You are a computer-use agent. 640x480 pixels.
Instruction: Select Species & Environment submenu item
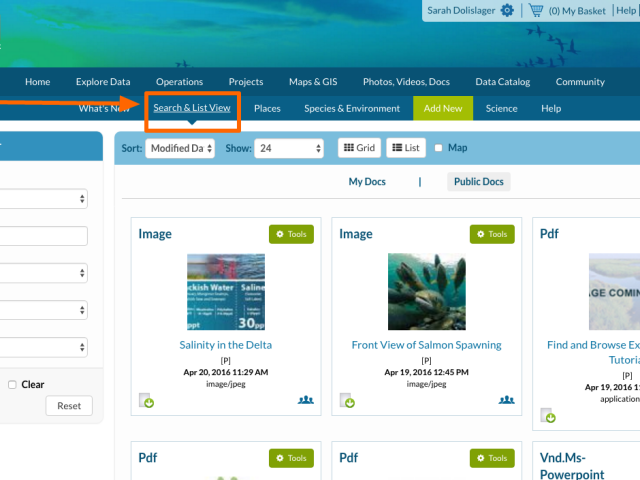coord(352,109)
